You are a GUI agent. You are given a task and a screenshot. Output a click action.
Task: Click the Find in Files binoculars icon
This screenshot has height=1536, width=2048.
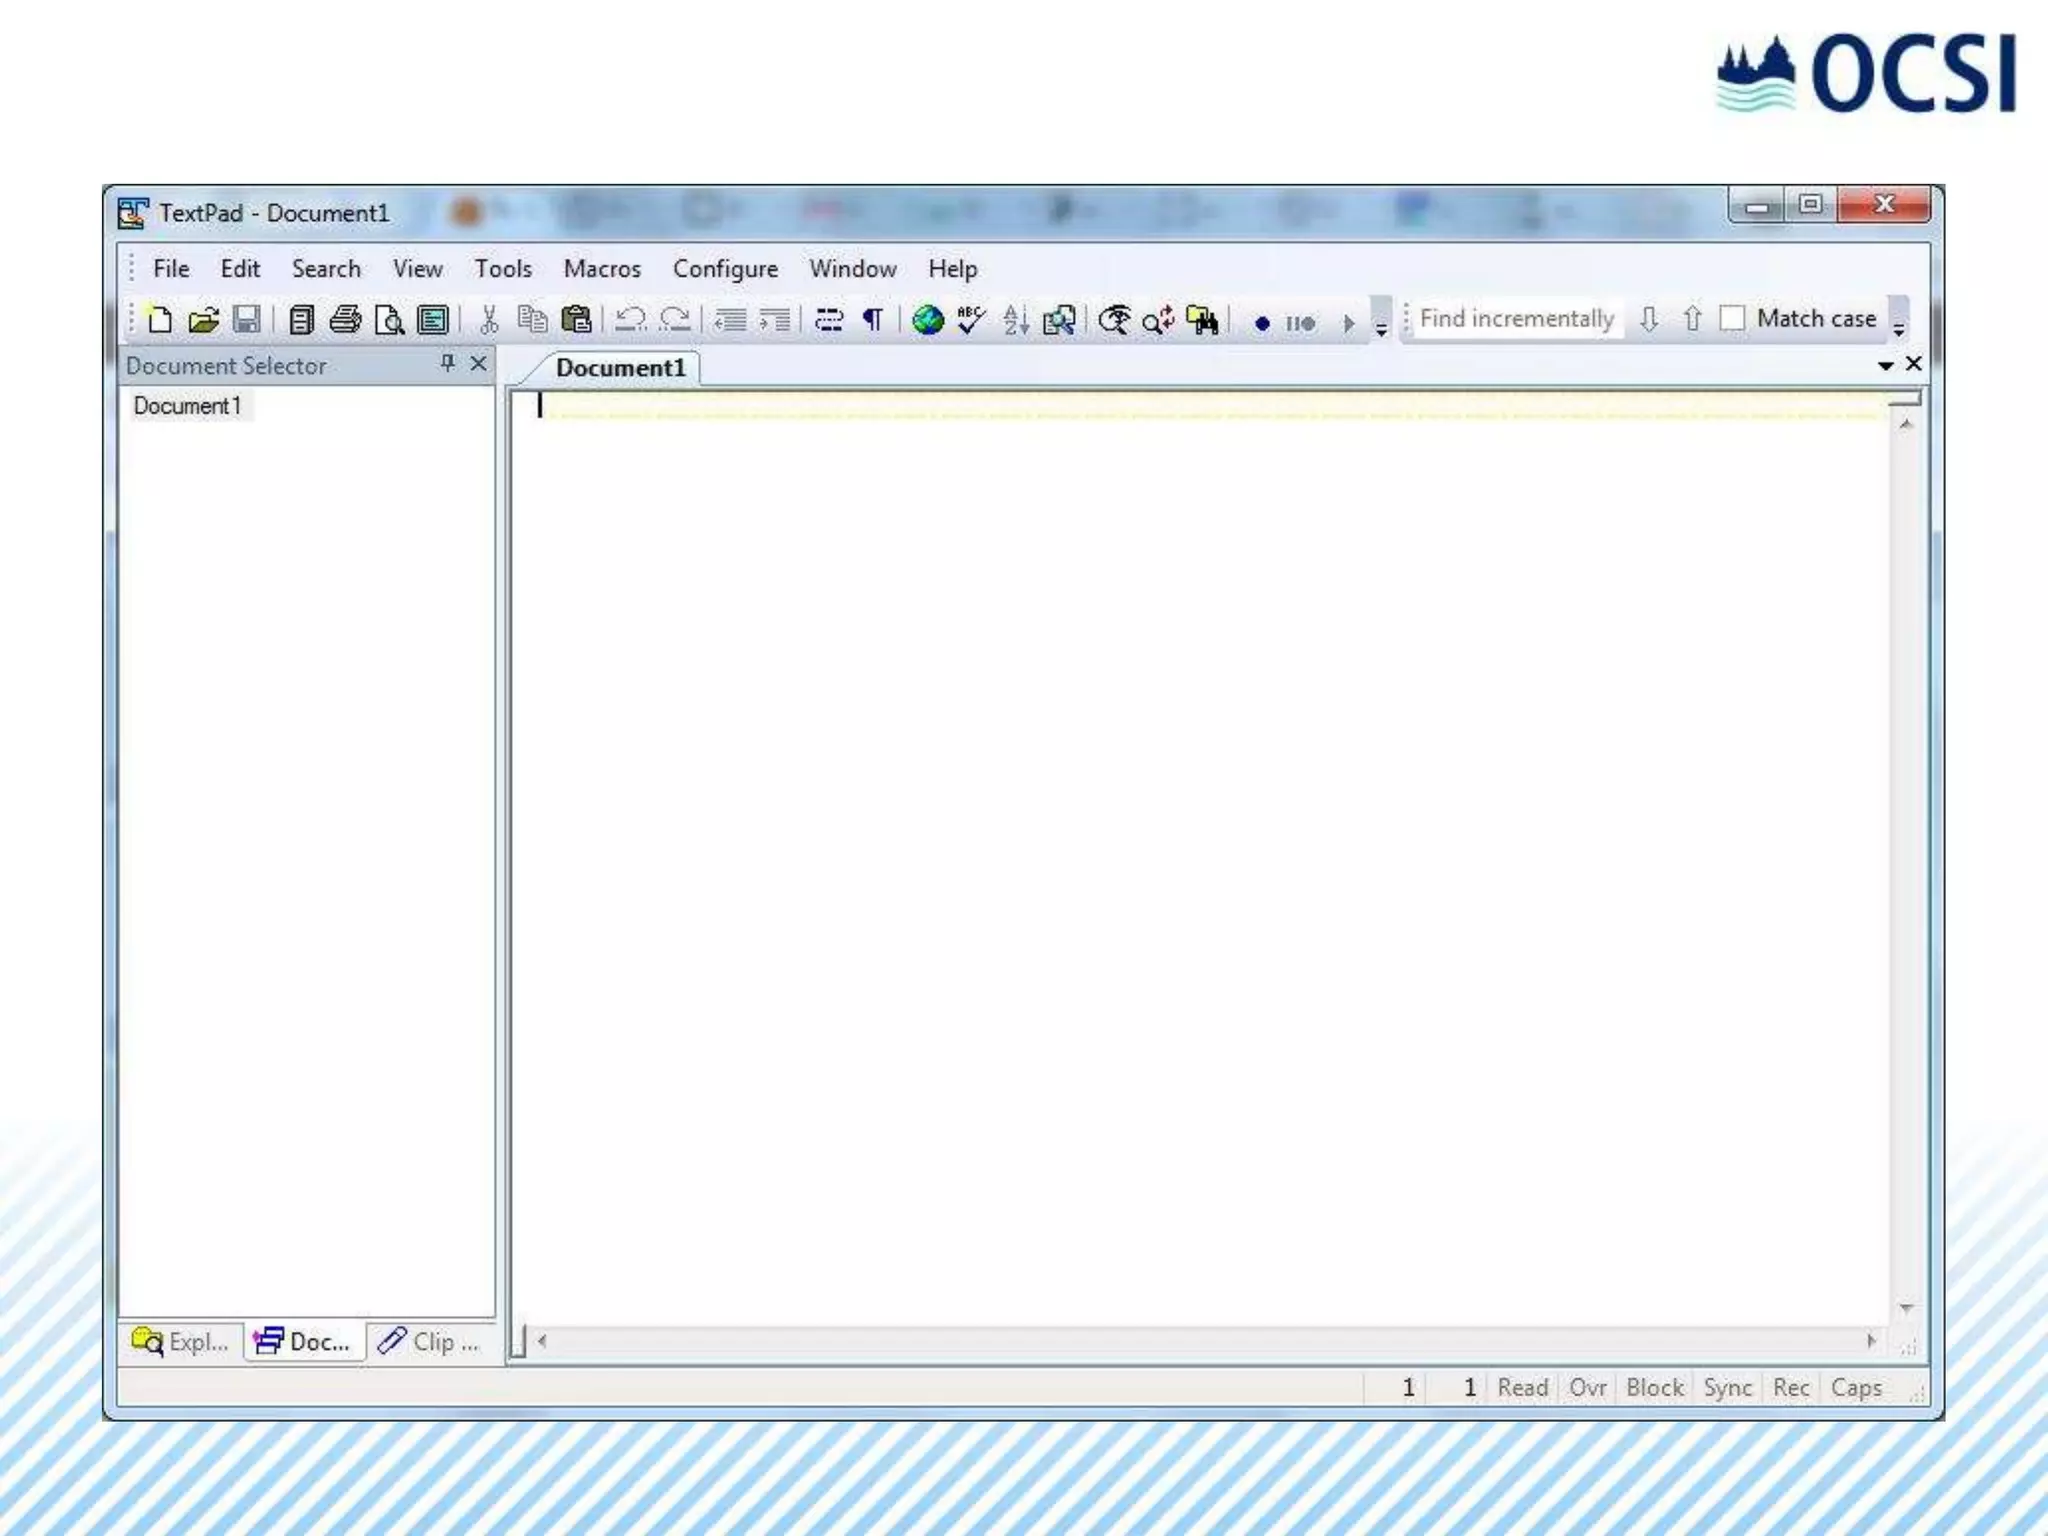tap(1203, 320)
